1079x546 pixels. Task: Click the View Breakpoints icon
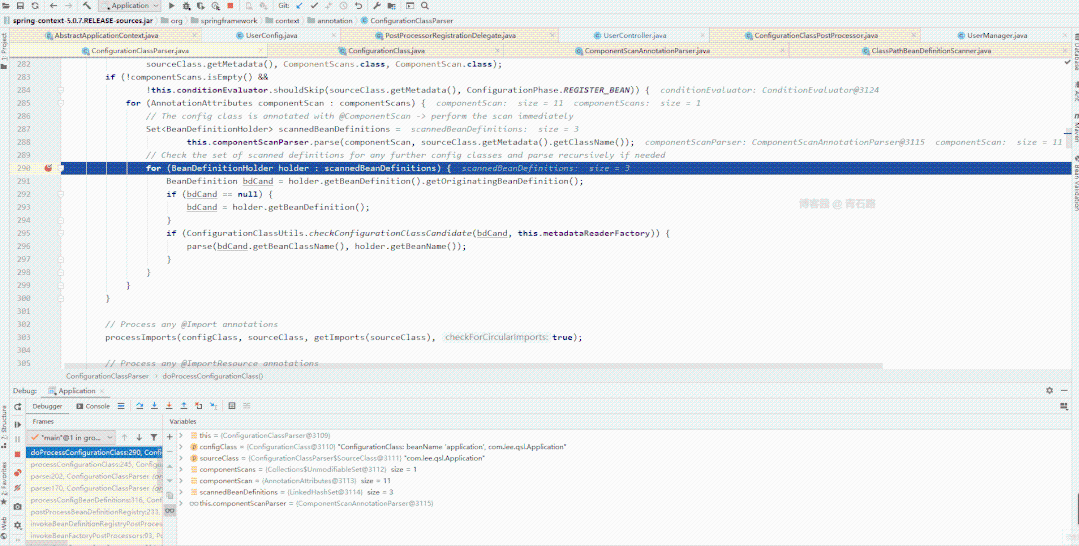tap(17, 472)
